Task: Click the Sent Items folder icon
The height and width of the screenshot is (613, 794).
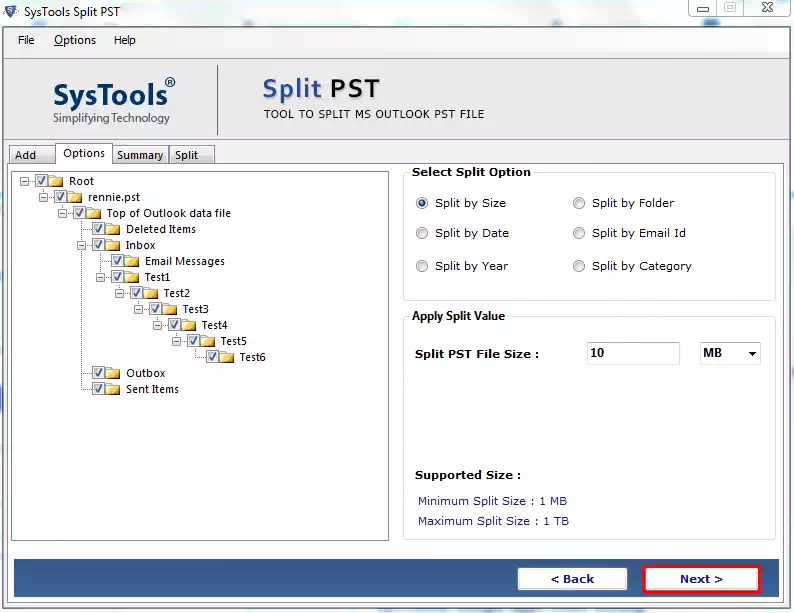Action: pyautogui.click(x=113, y=389)
